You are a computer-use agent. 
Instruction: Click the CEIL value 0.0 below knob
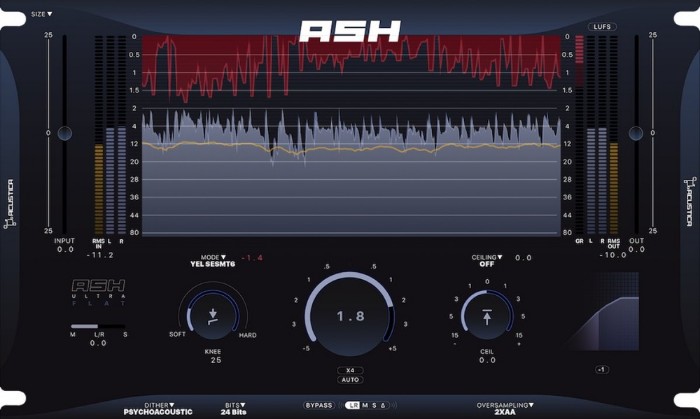tap(487, 360)
